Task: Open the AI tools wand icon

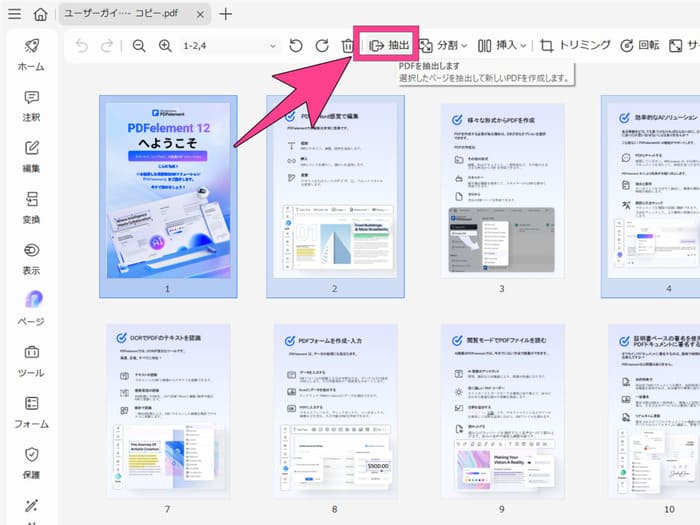Action: point(31,507)
